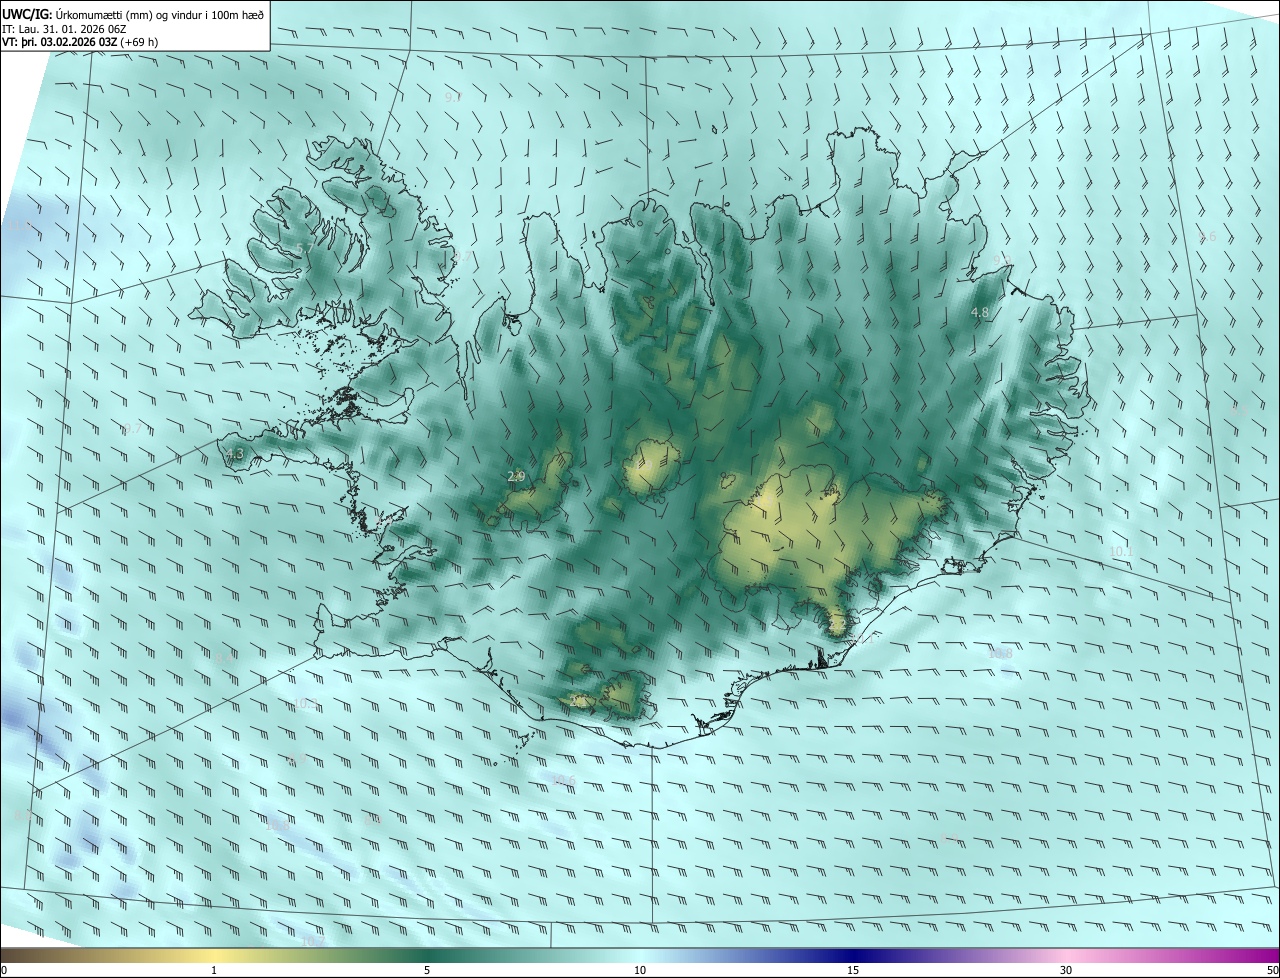Click the 10.8 value south of Vatnajökull
Viewport: 1280px width, 978px height.
click(1000, 654)
